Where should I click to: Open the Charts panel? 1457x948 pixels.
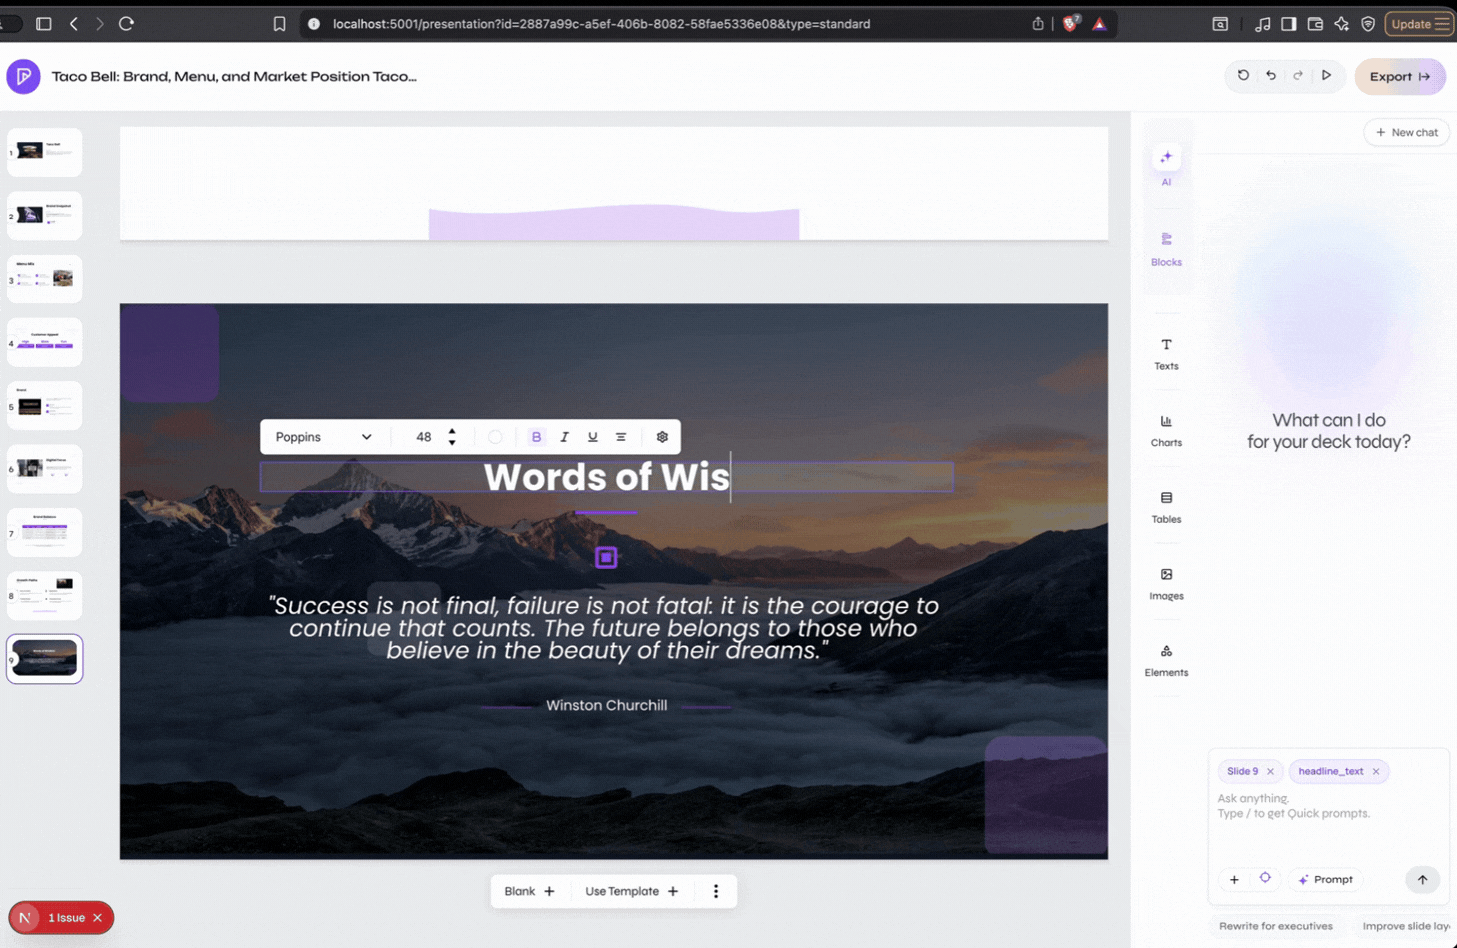tap(1166, 430)
